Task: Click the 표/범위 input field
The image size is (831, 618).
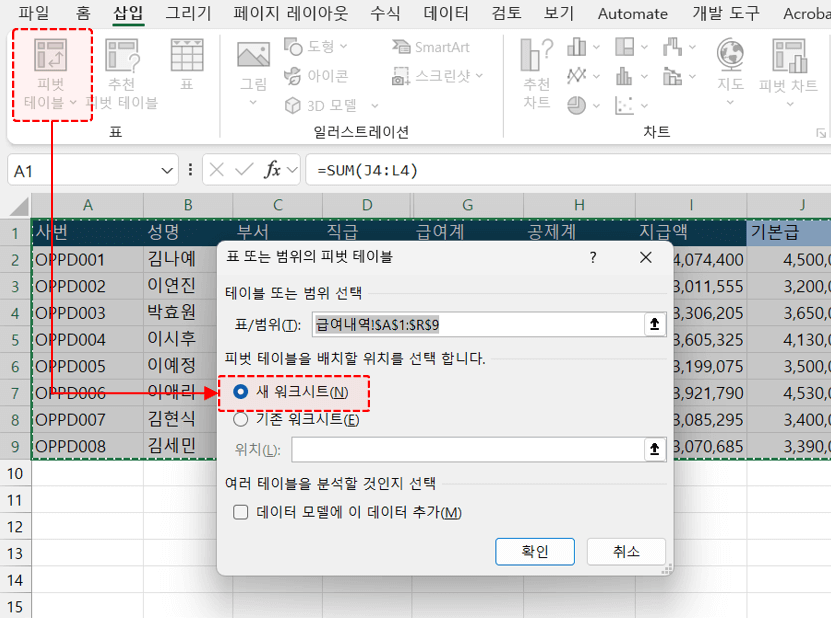Action: (478, 324)
